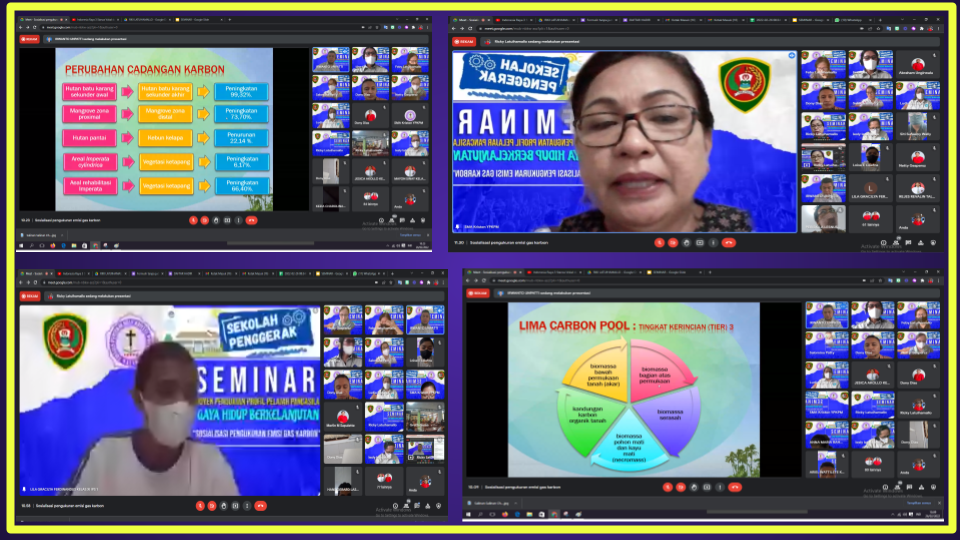Raise hand in Lima Carbon Pool window

coord(694,487)
